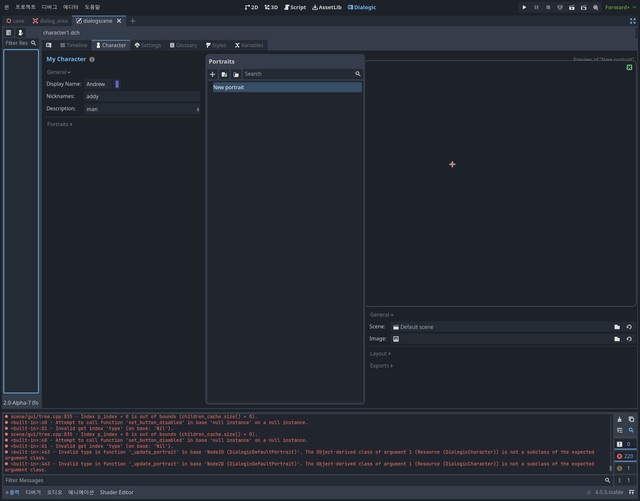Image resolution: width=640 pixels, height=501 pixels.
Task: Add a new scene tab
Action: [x=133, y=21]
